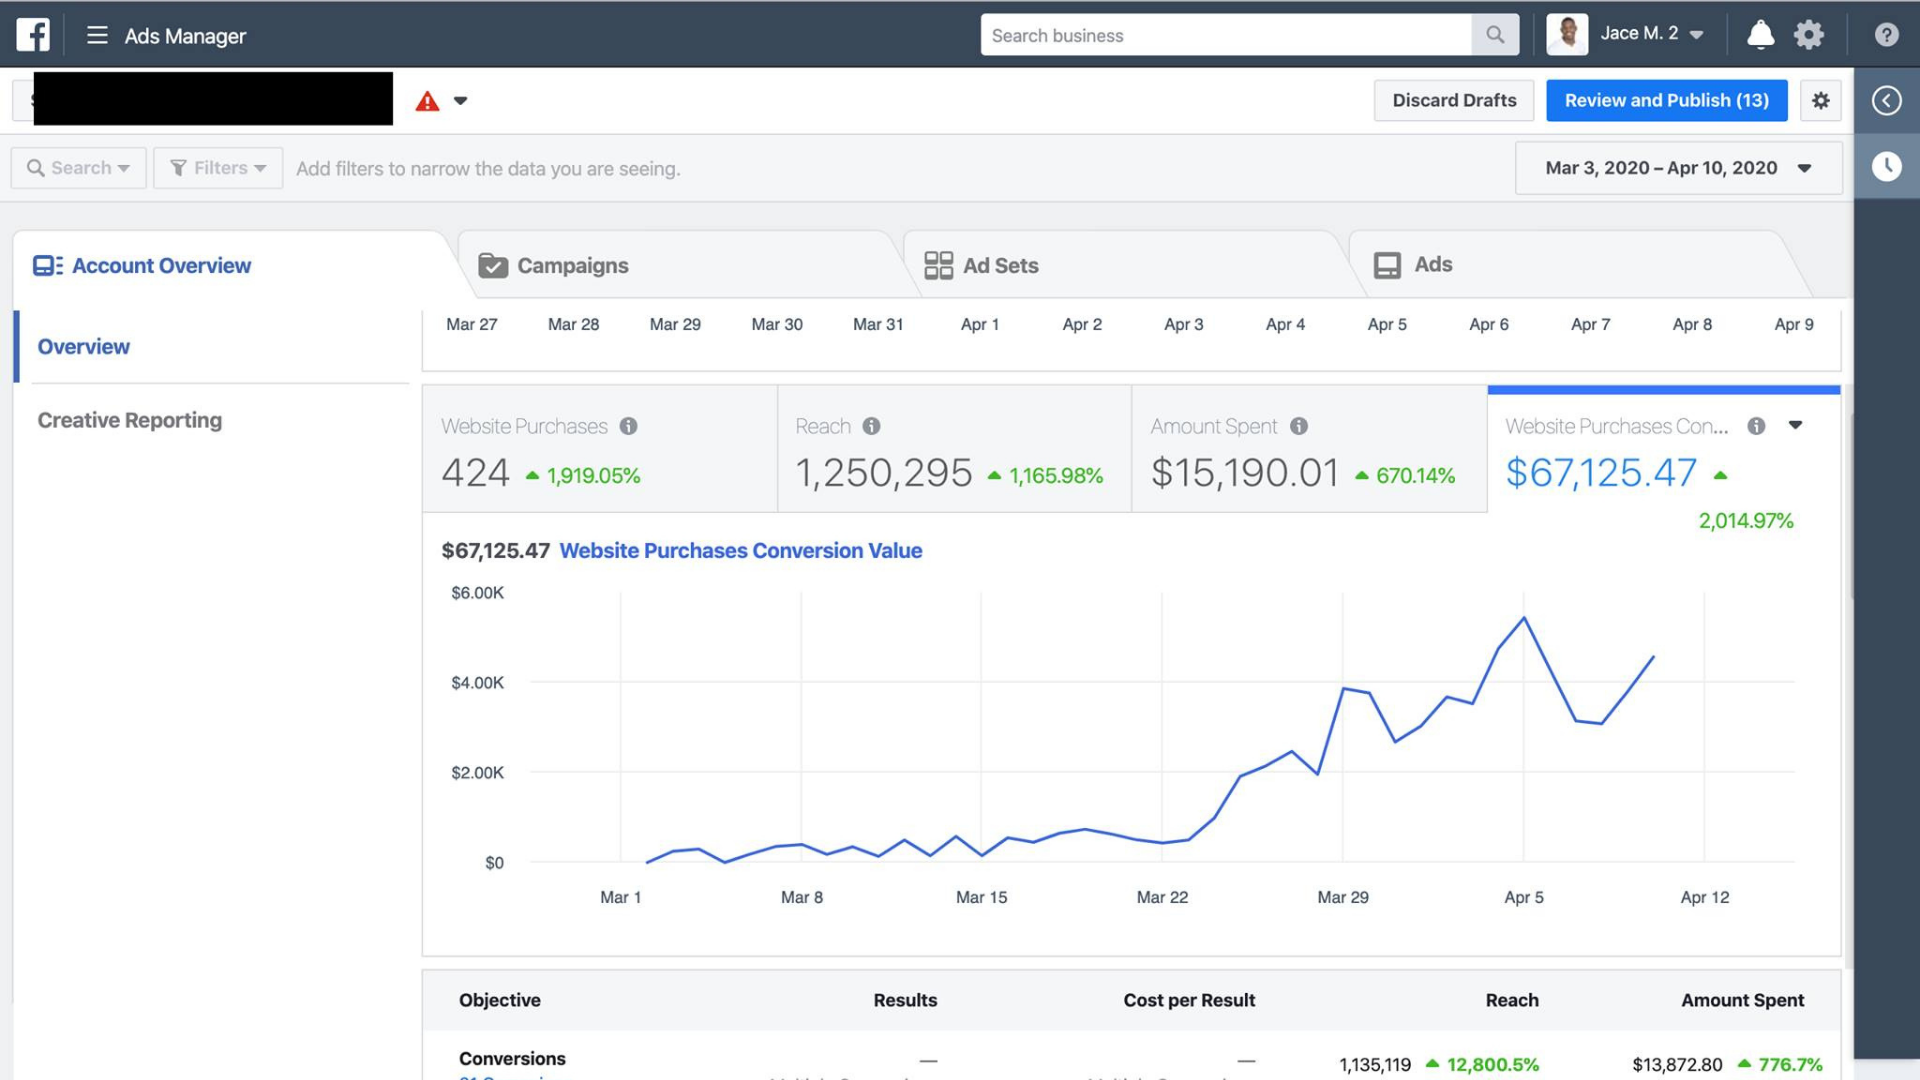Open the gear next to Review and Publish
Image resolution: width=1920 pixels, height=1080 pixels.
pos(1820,100)
